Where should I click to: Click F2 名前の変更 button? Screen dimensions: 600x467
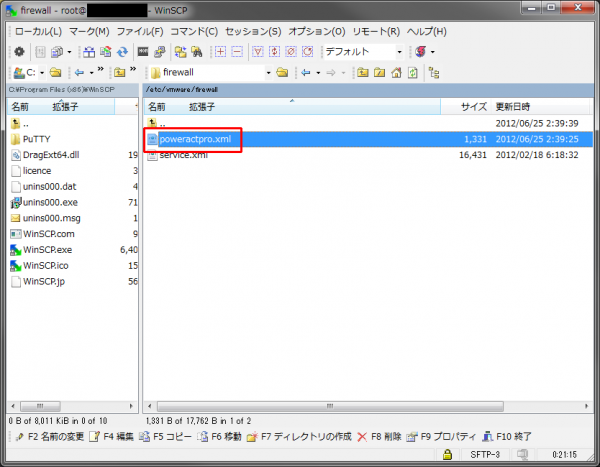(x=50, y=436)
